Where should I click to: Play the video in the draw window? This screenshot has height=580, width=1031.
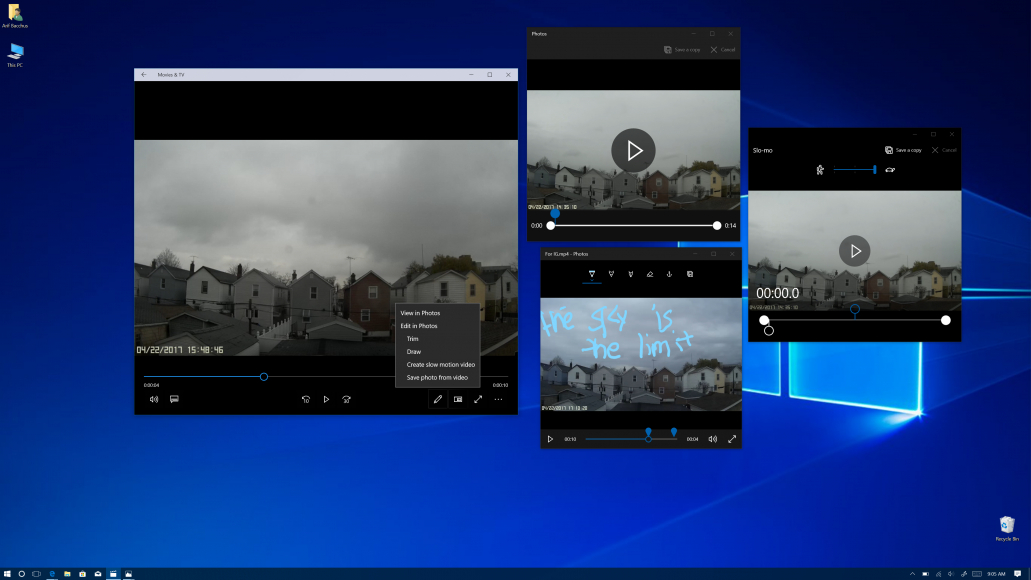550,439
